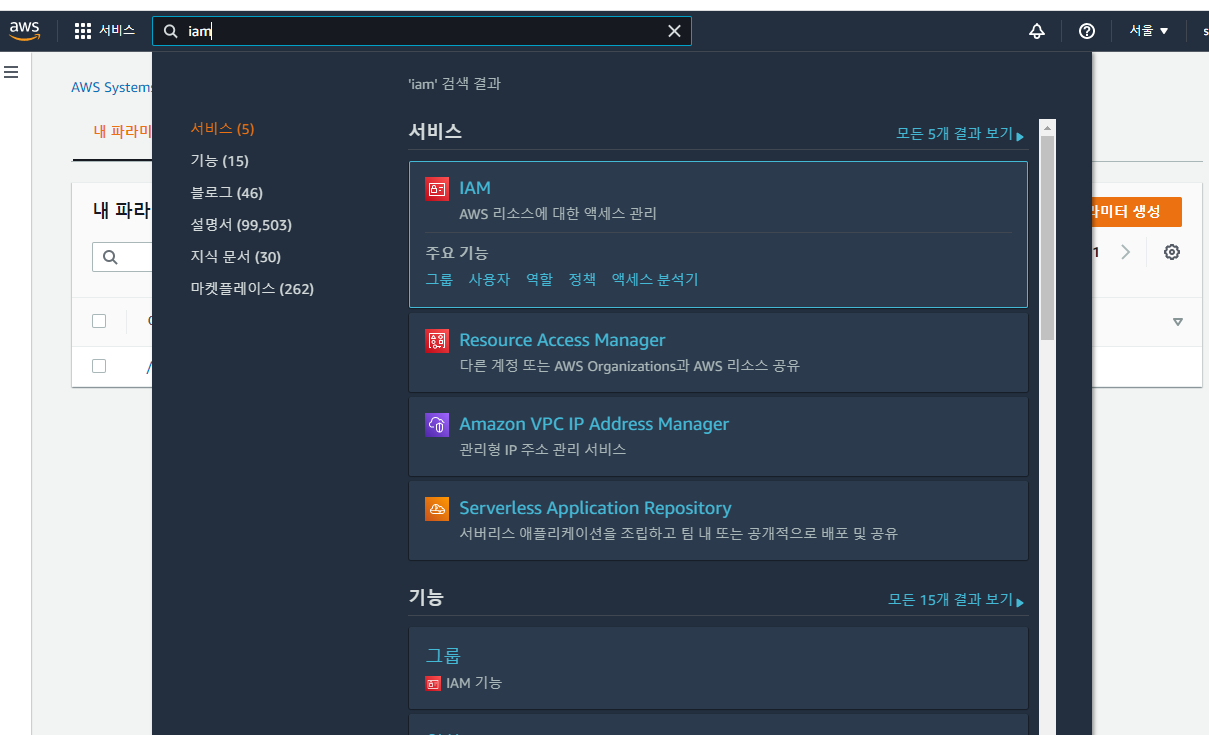Viewport: 1209px width, 735px height.
Task: Click the Amazon VPC IP Address Manager icon
Action: coord(437,424)
